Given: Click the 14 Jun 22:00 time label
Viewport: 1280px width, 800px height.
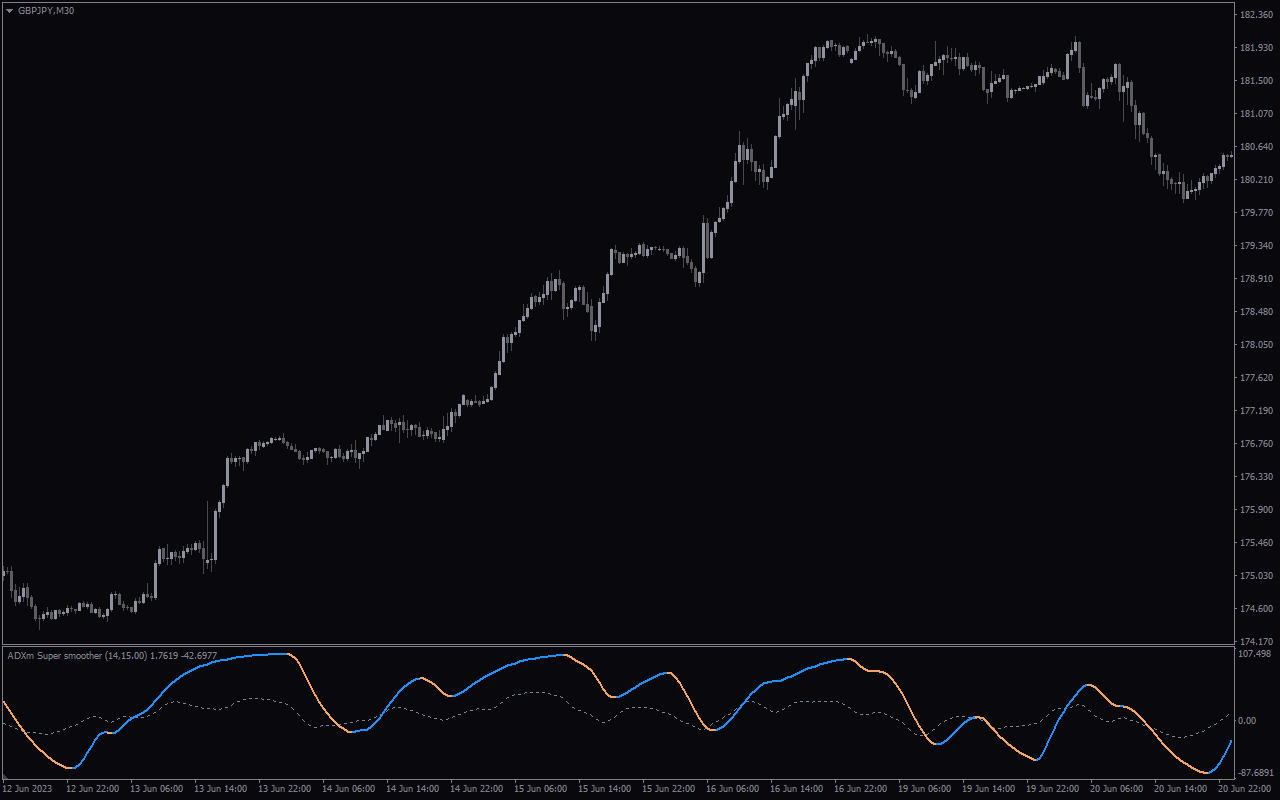Looking at the screenshot, I should pyautogui.click(x=476, y=789).
